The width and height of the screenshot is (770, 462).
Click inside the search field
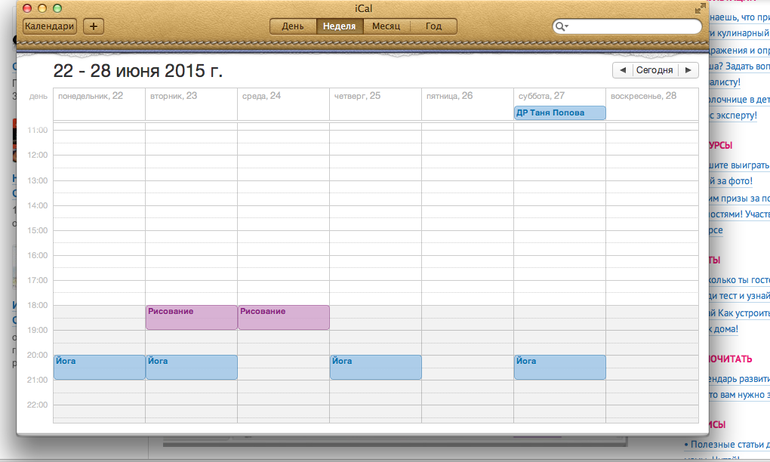[630, 27]
